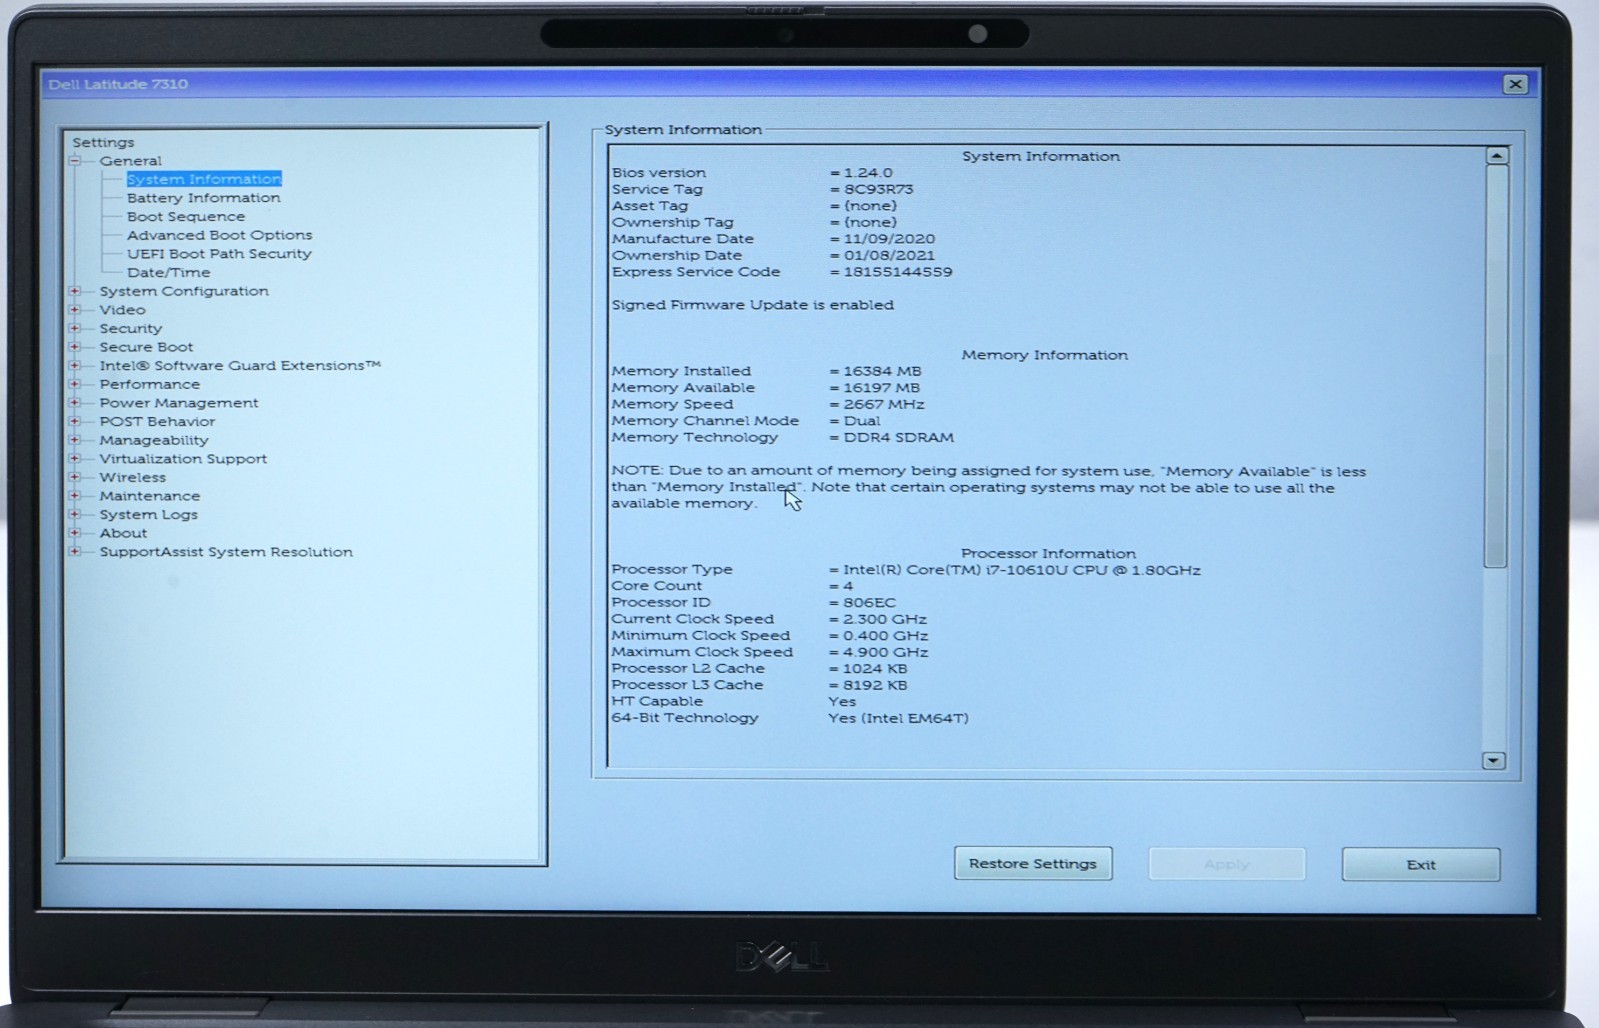
Task: Expand the Security settings node
Action: point(75,328)
